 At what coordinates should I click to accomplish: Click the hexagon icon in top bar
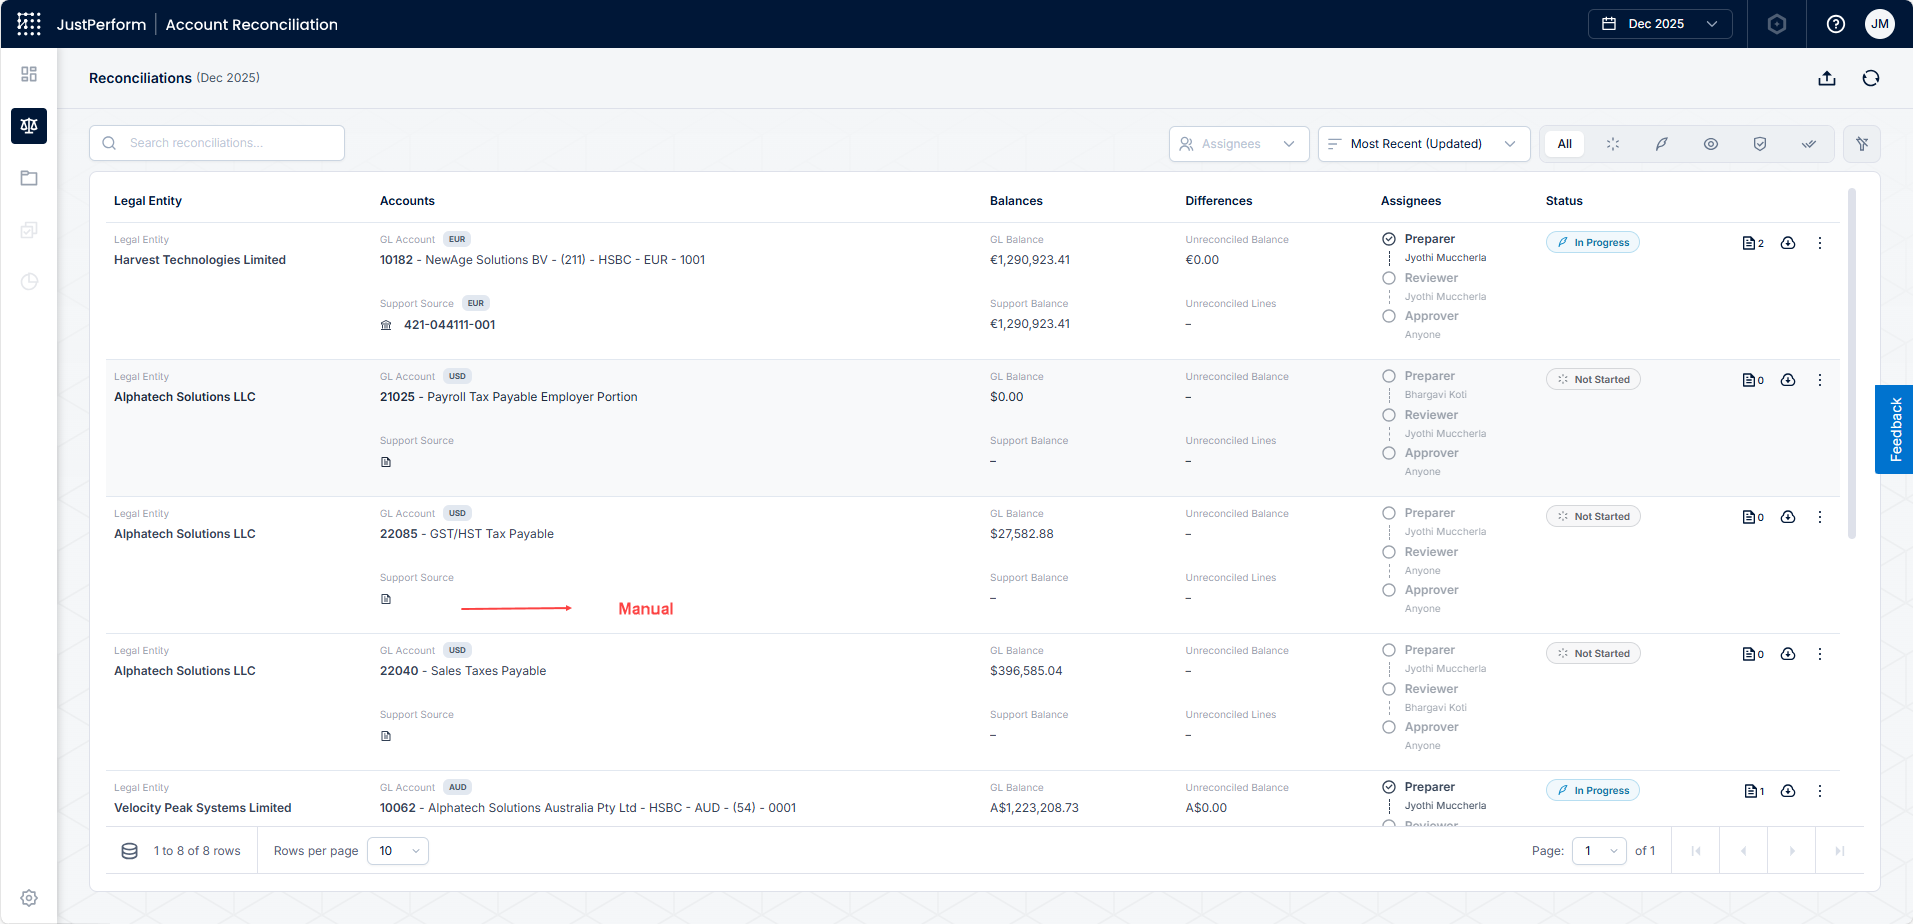point(1777,24)
